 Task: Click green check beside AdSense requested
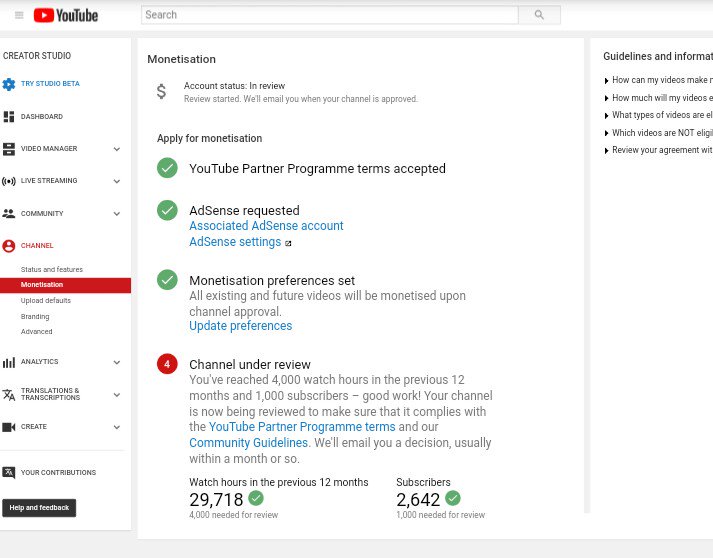click(x=167, y=210)
